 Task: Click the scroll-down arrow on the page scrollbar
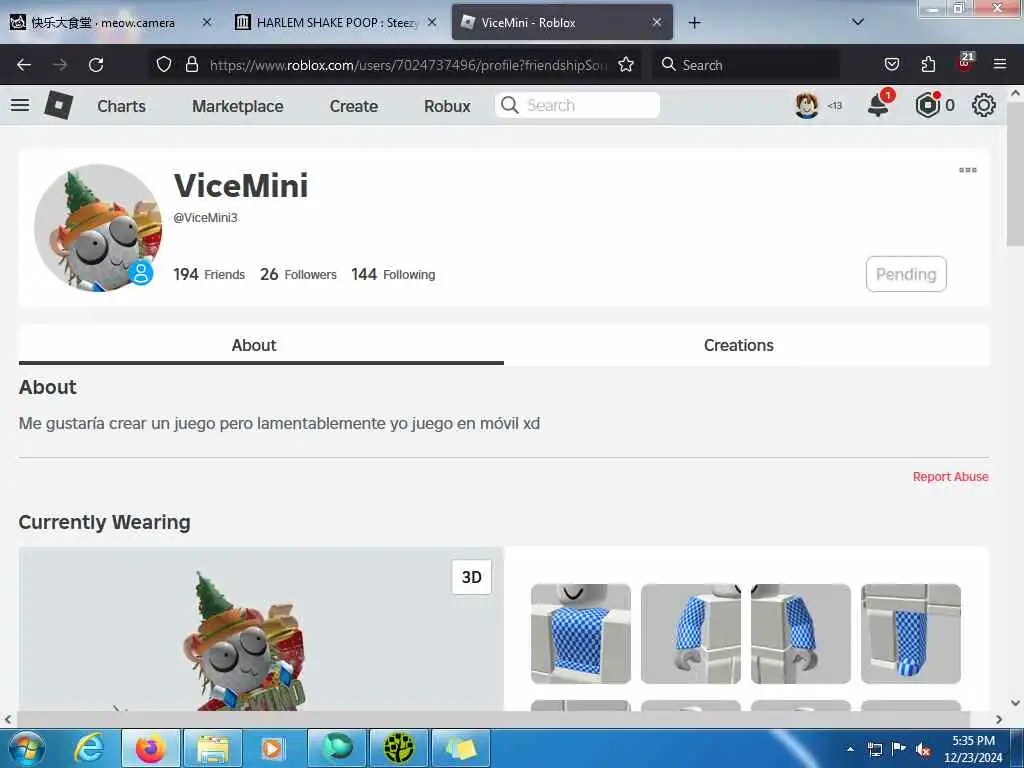(x=1015, y=703)
